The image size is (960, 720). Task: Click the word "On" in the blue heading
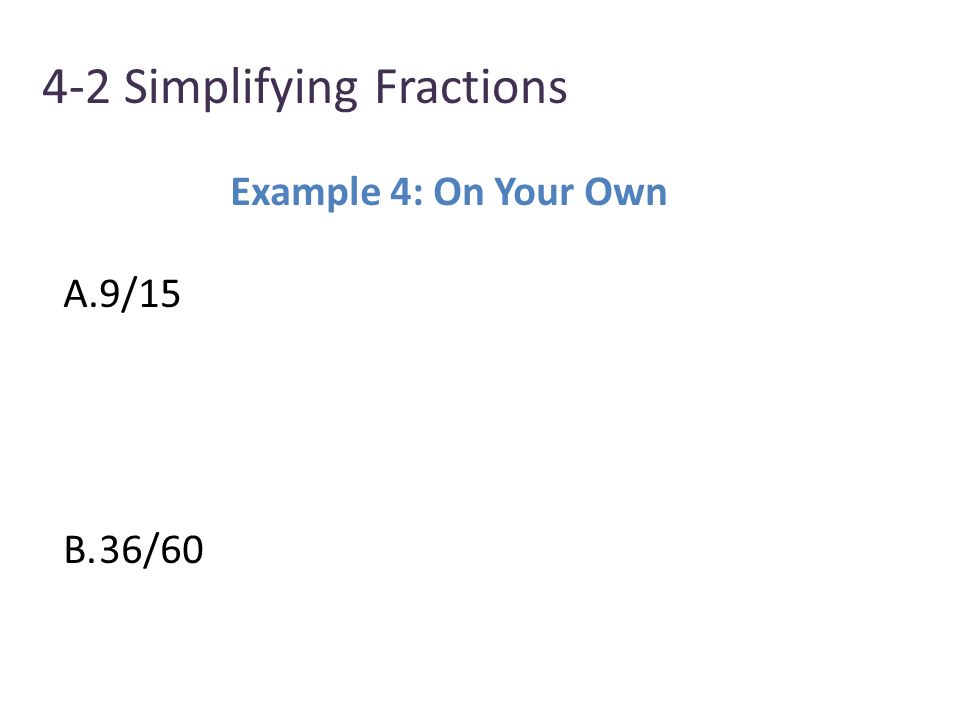458,192
